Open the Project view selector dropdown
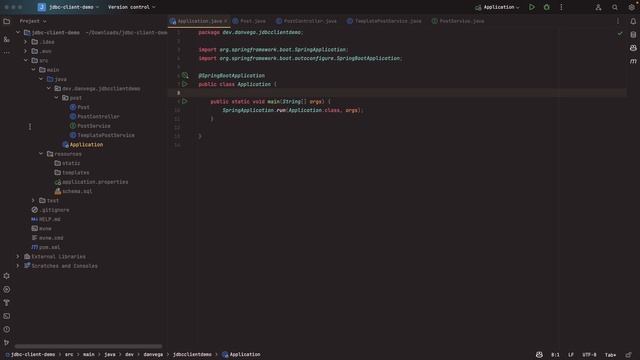Viewport: 640px width, 360px height. tap(33, 21)
